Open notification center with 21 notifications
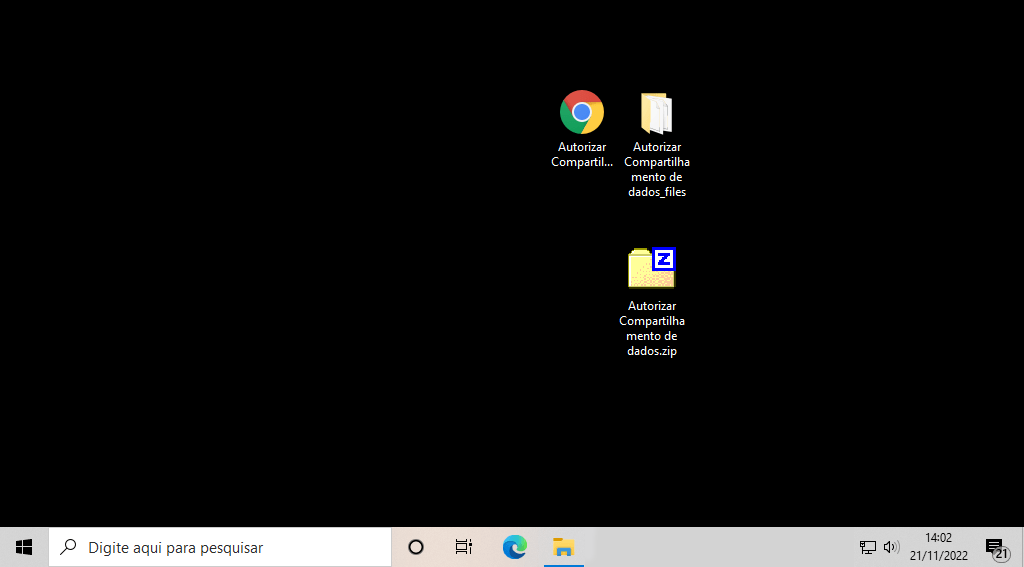Viewport: 1024px width, 567px height. coord(995,547)
